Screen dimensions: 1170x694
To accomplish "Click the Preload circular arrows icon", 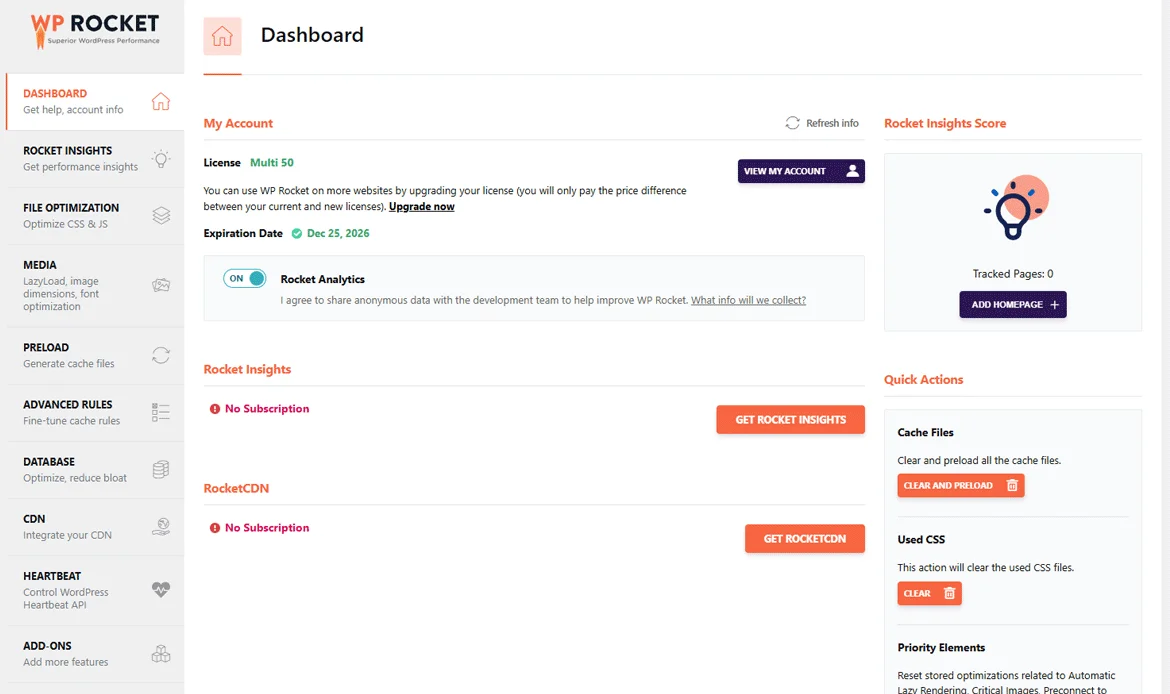I will click(161, 355).
